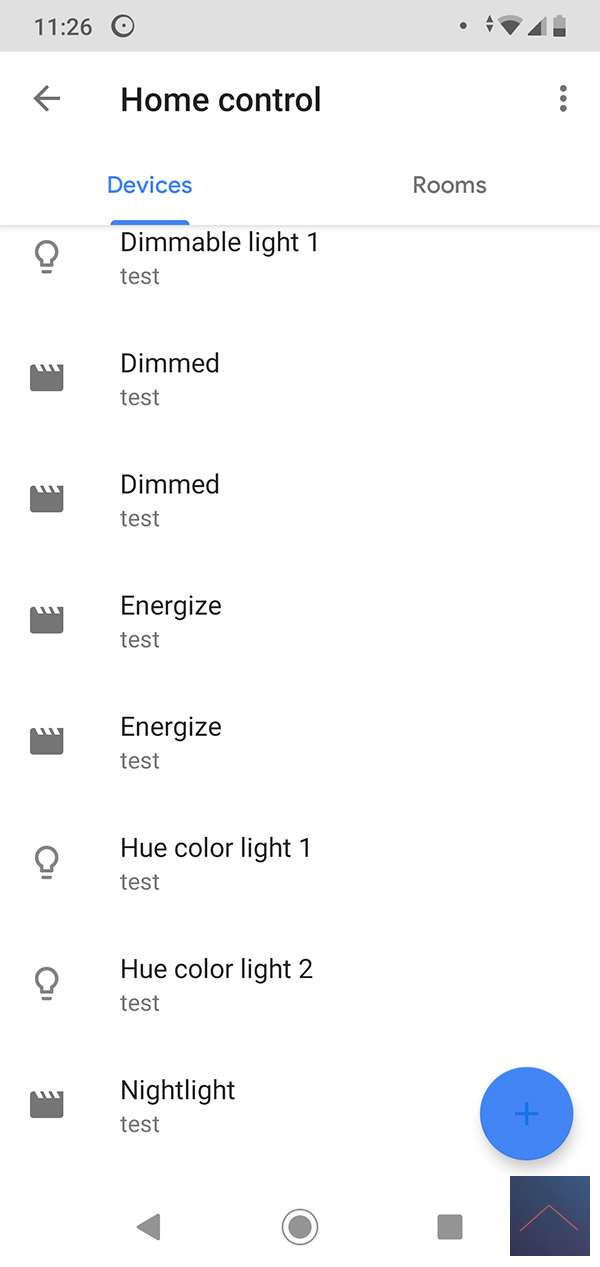
Task: Switch to the Rooms tab
Action: pos(449,185)
